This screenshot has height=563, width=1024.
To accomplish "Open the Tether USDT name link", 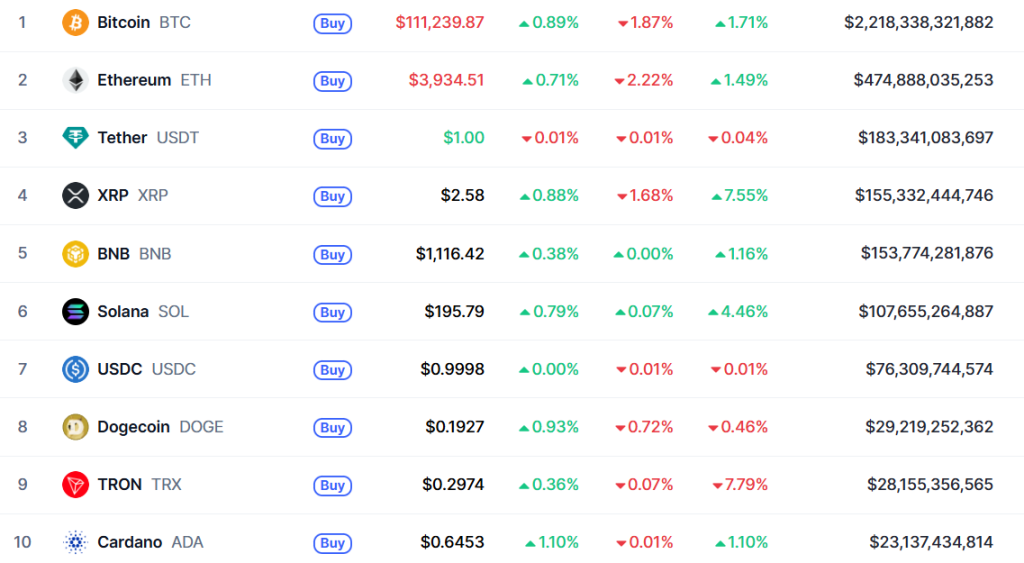I will point(122,138).
